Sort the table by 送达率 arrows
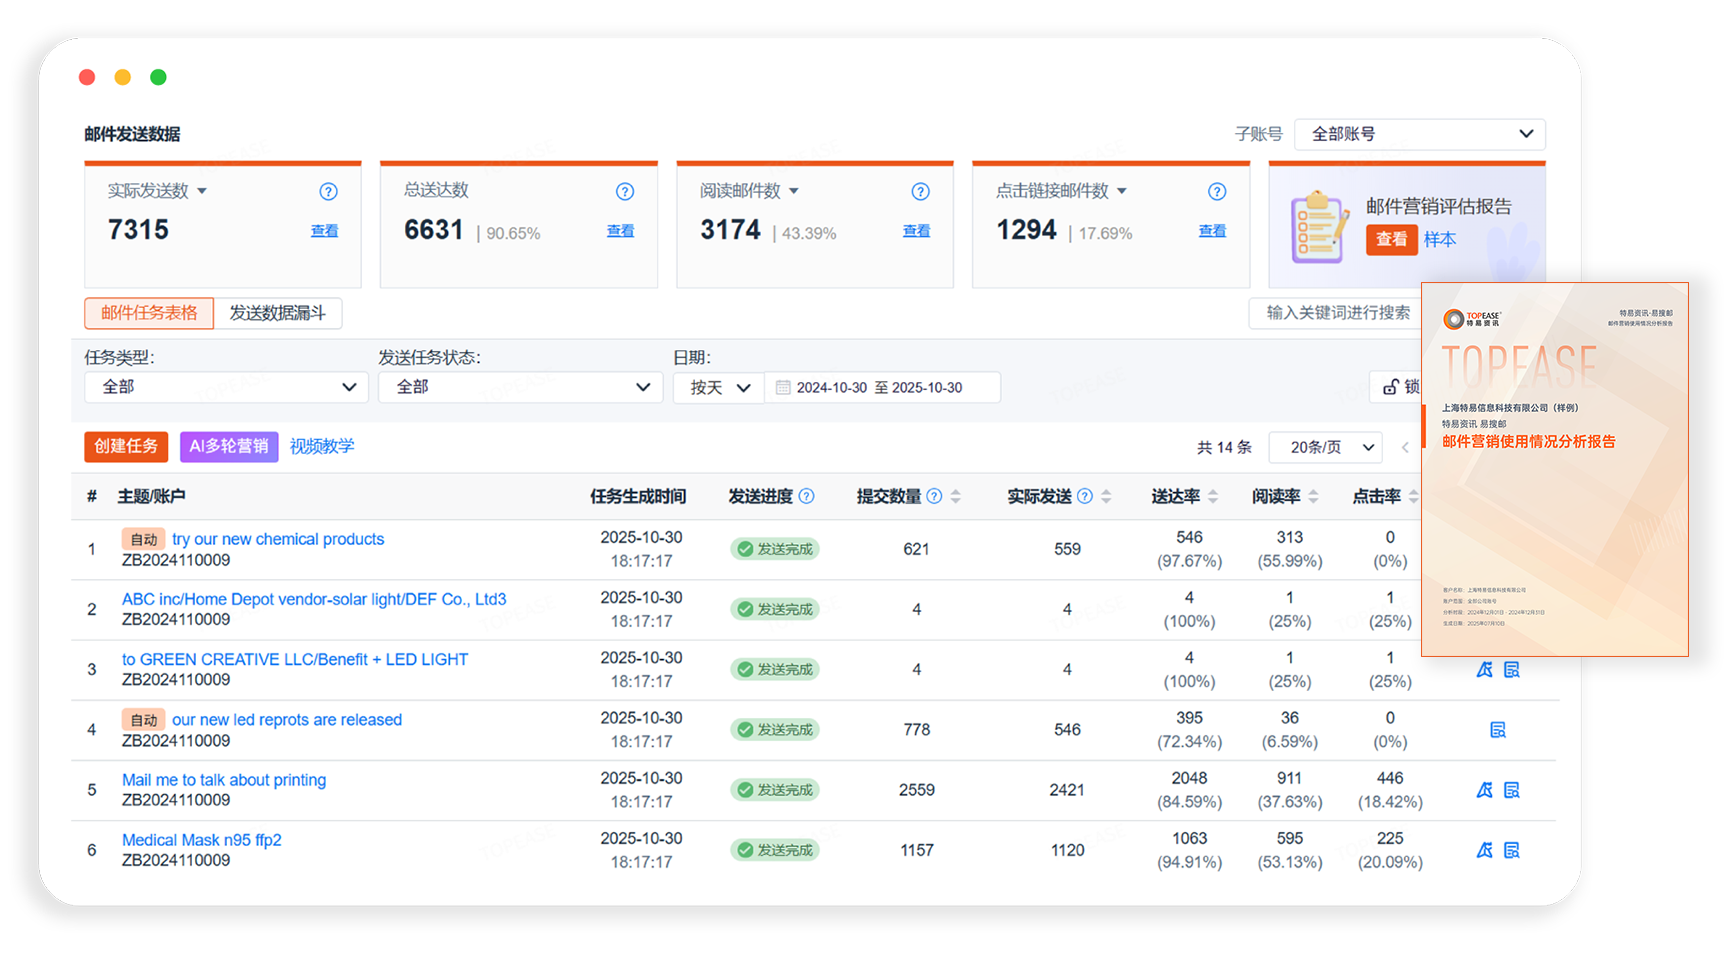This screenshot has height=966, width=1730. coord(1213,497)
